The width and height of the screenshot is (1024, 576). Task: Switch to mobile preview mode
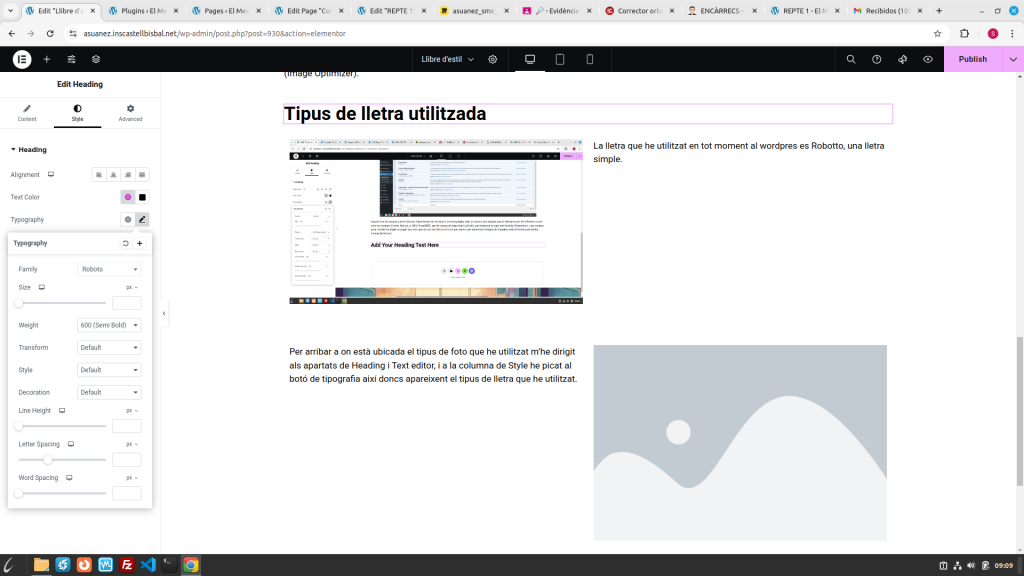[590, 59]
